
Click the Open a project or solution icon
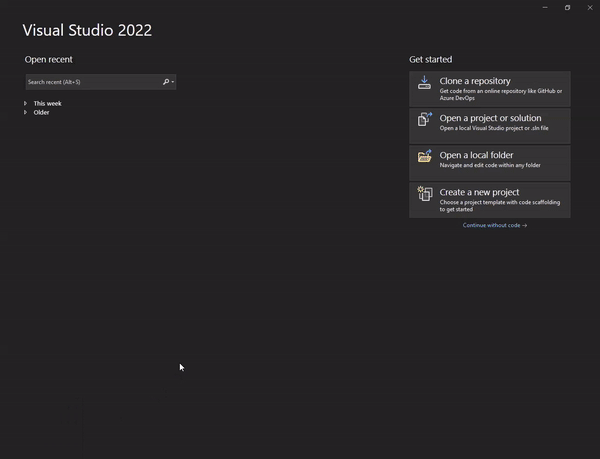pos(425,119)
